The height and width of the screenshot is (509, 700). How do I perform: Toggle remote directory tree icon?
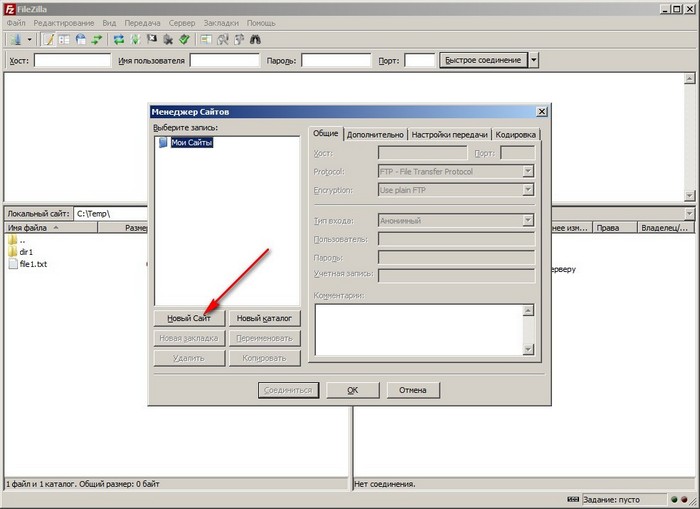[x=81, y=40]
